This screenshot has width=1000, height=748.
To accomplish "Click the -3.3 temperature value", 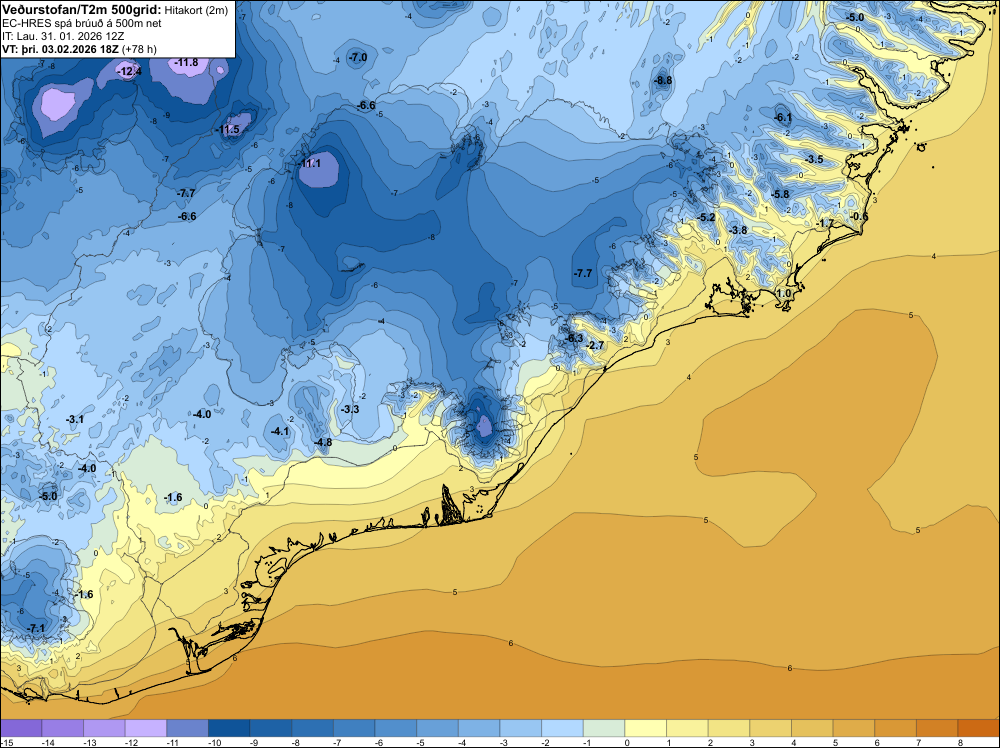I will click(350, 409).
